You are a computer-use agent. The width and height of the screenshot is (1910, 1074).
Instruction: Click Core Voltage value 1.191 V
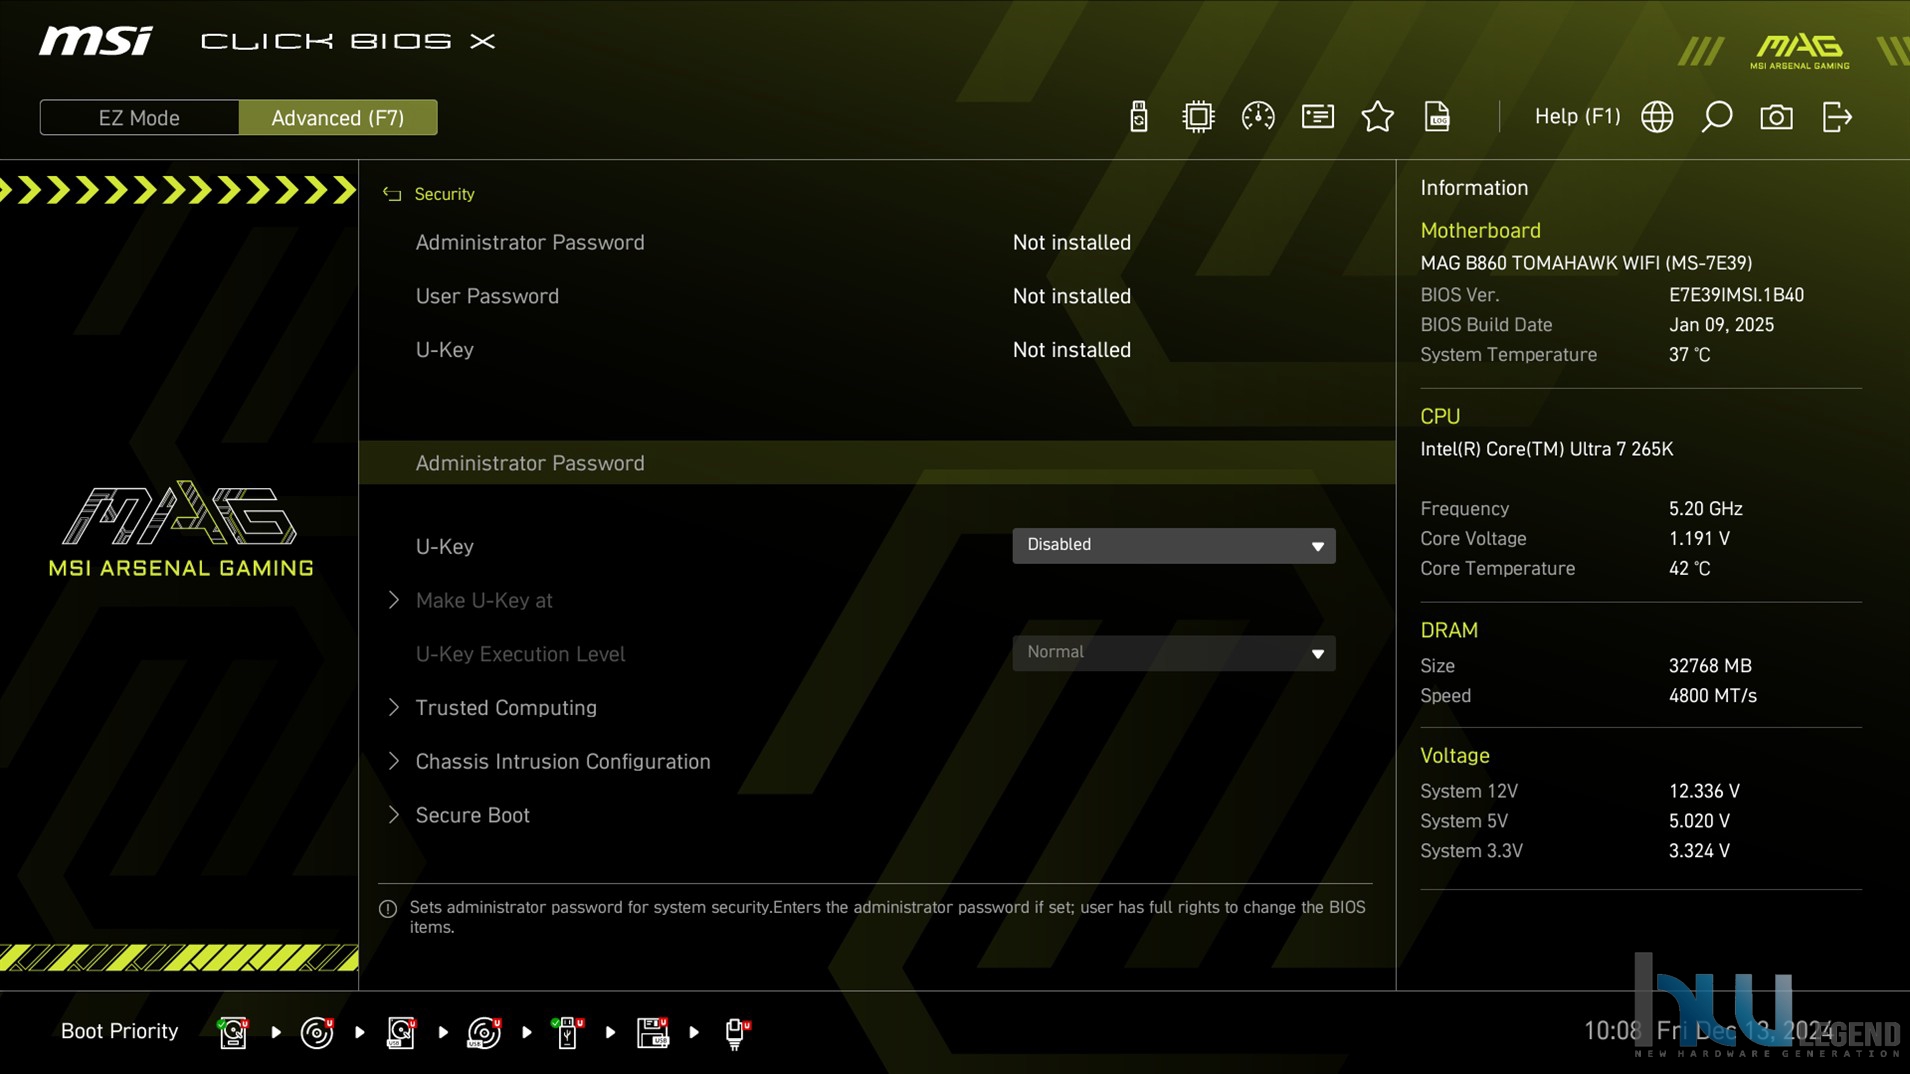tap(1699, 539)
